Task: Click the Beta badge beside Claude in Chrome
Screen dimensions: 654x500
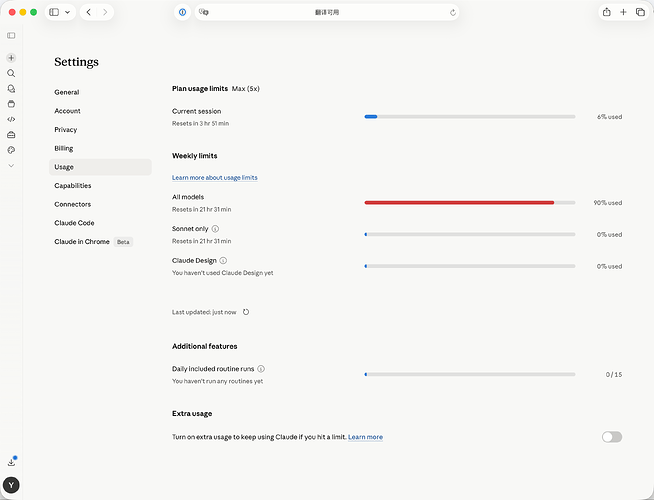Action: [123, 242]
